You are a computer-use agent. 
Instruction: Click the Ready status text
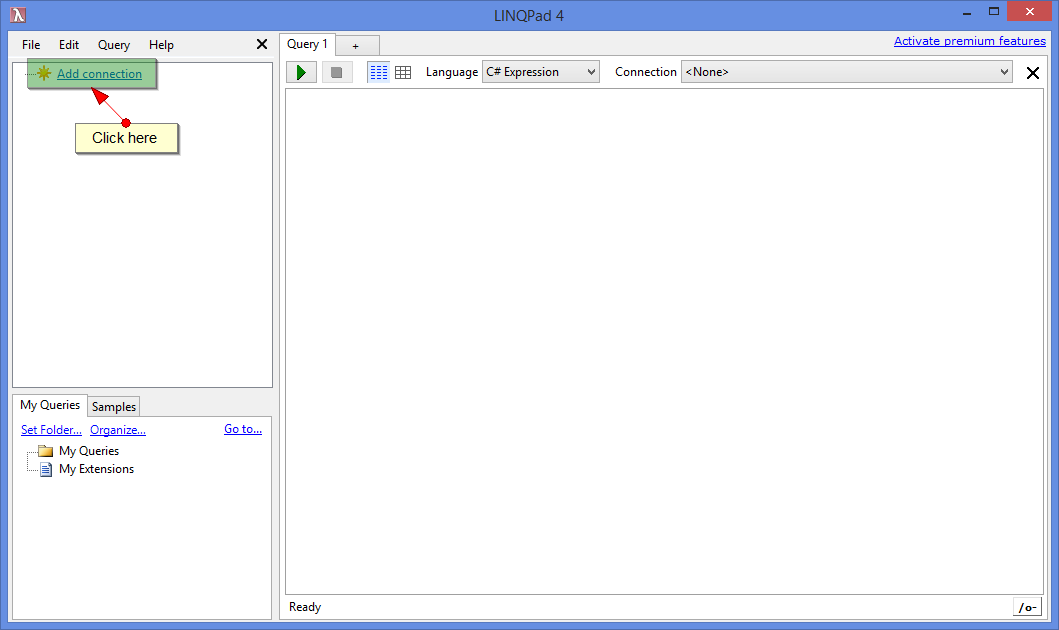point(305,607)
